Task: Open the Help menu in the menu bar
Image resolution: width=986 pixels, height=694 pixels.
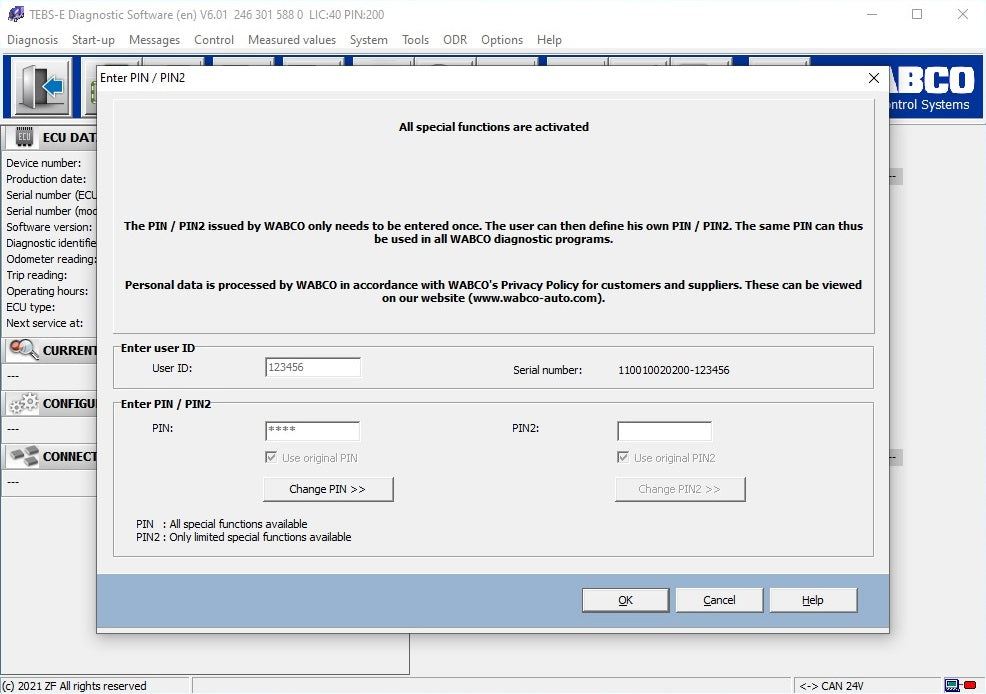Action: click(549, 40)
